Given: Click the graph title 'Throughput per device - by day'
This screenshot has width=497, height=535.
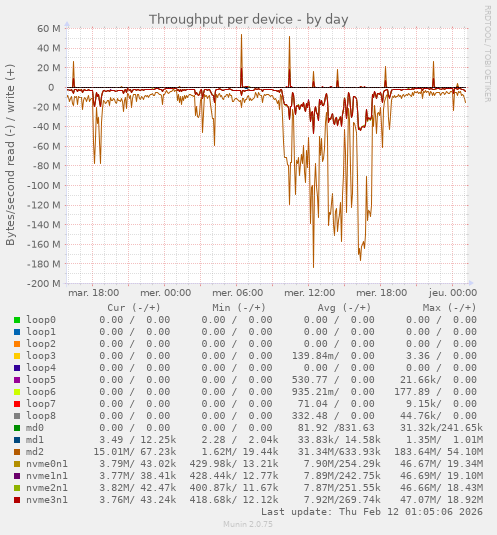Looking at the screenshot, I should click(x=248, y=19).
